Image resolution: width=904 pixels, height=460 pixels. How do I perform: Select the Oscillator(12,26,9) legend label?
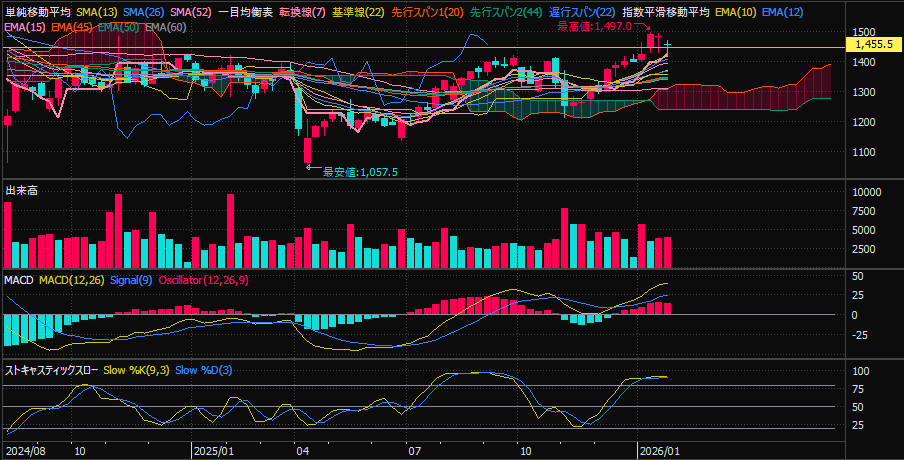click(x=204, y=279)
